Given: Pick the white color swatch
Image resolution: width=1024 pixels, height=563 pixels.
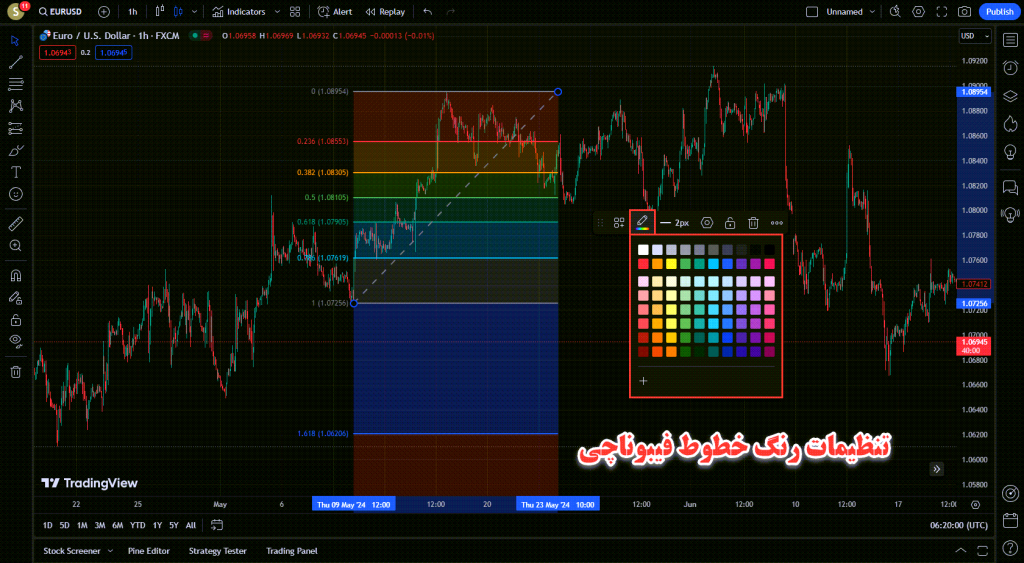Looking at the screenshot, I should click(643, 249).
